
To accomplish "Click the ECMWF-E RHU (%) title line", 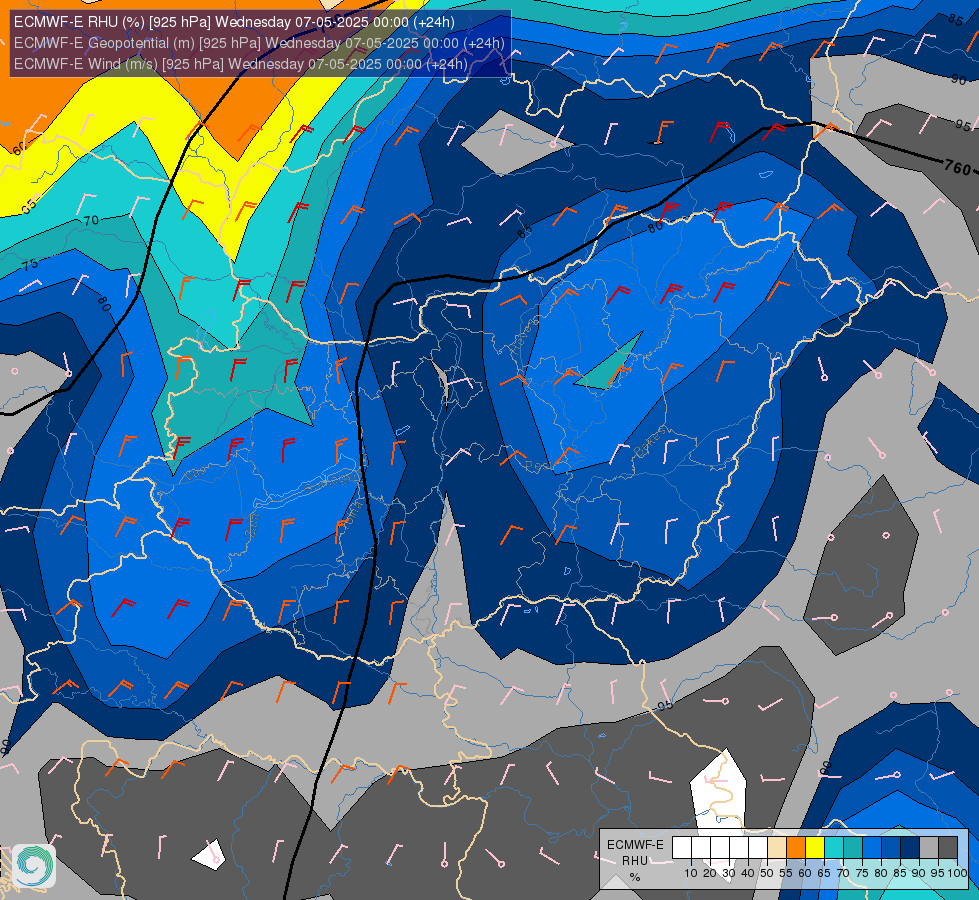I will pyautogui.click(x=234, y=22).
